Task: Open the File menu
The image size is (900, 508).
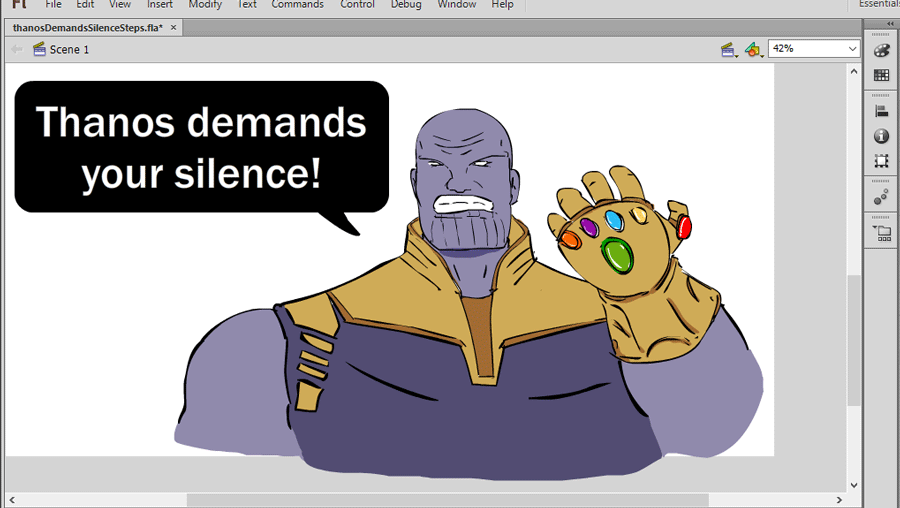Action: [x=53, y=4]
